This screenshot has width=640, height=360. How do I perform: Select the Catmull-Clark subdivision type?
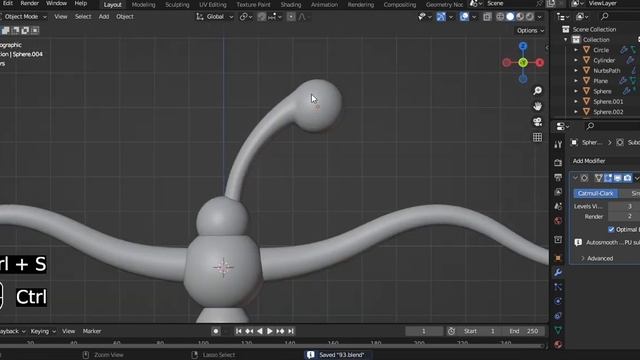pos(596,193)
